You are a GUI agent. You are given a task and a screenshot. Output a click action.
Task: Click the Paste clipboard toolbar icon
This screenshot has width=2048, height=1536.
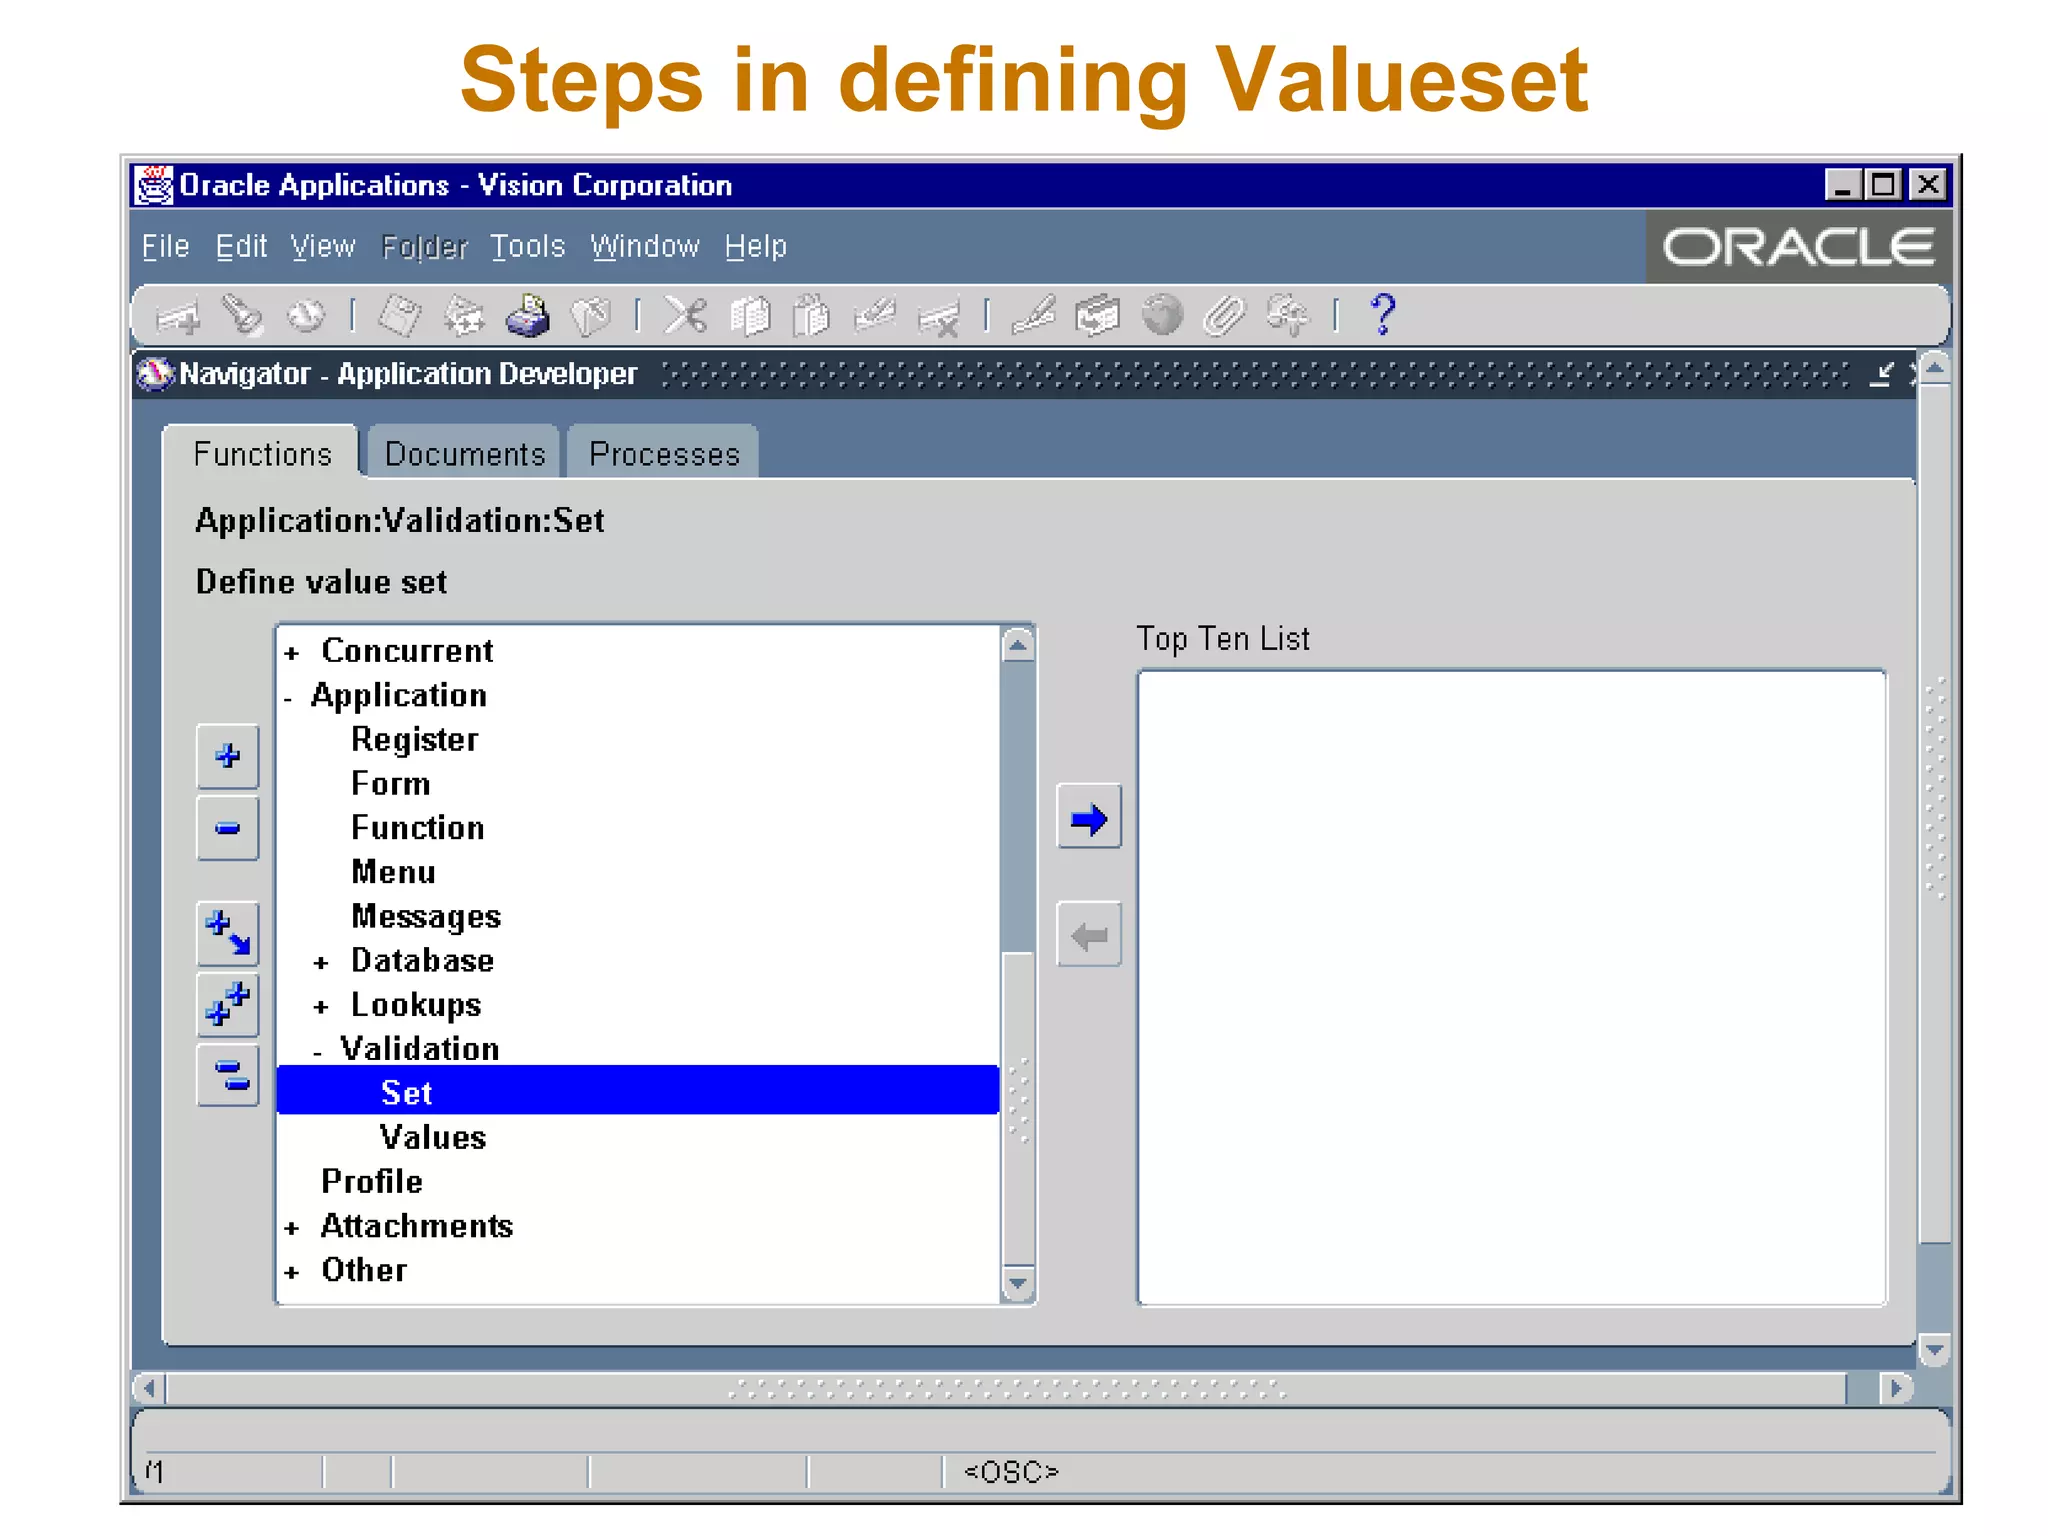811,316
